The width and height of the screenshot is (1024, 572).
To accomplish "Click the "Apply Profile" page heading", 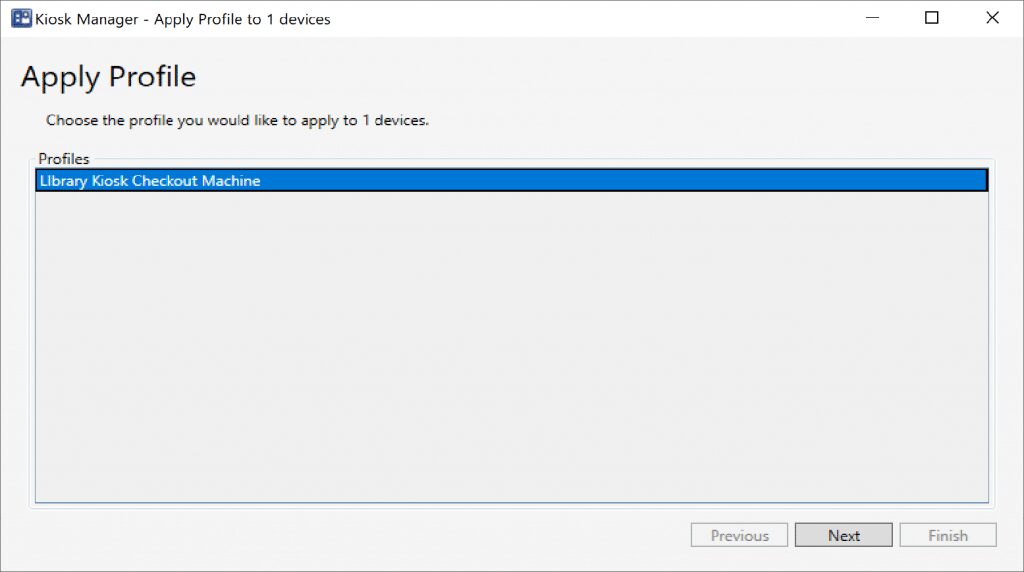I will (x=108, y=77).
